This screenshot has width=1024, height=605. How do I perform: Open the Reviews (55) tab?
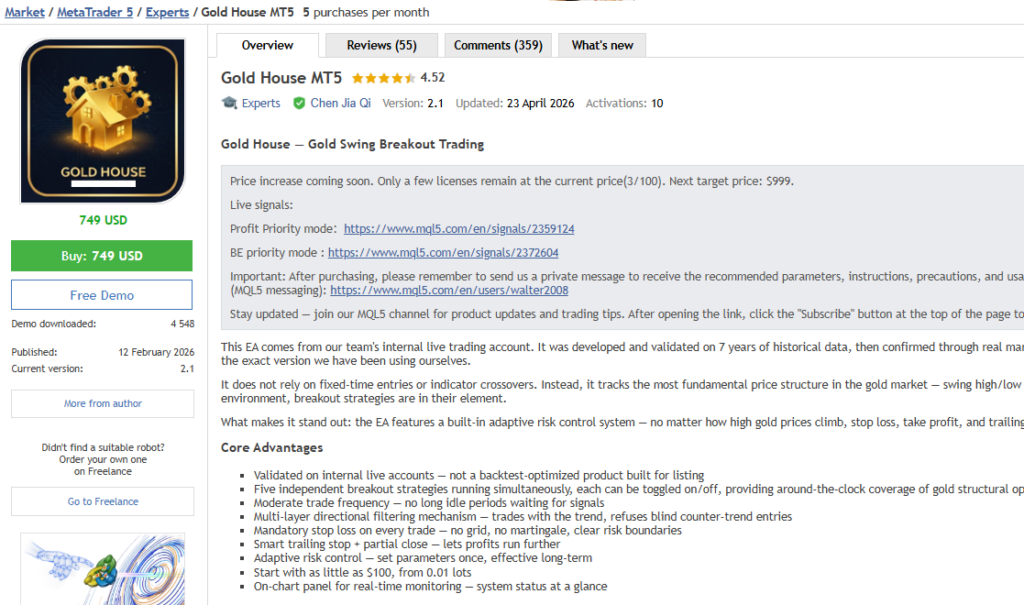(381, 45)
